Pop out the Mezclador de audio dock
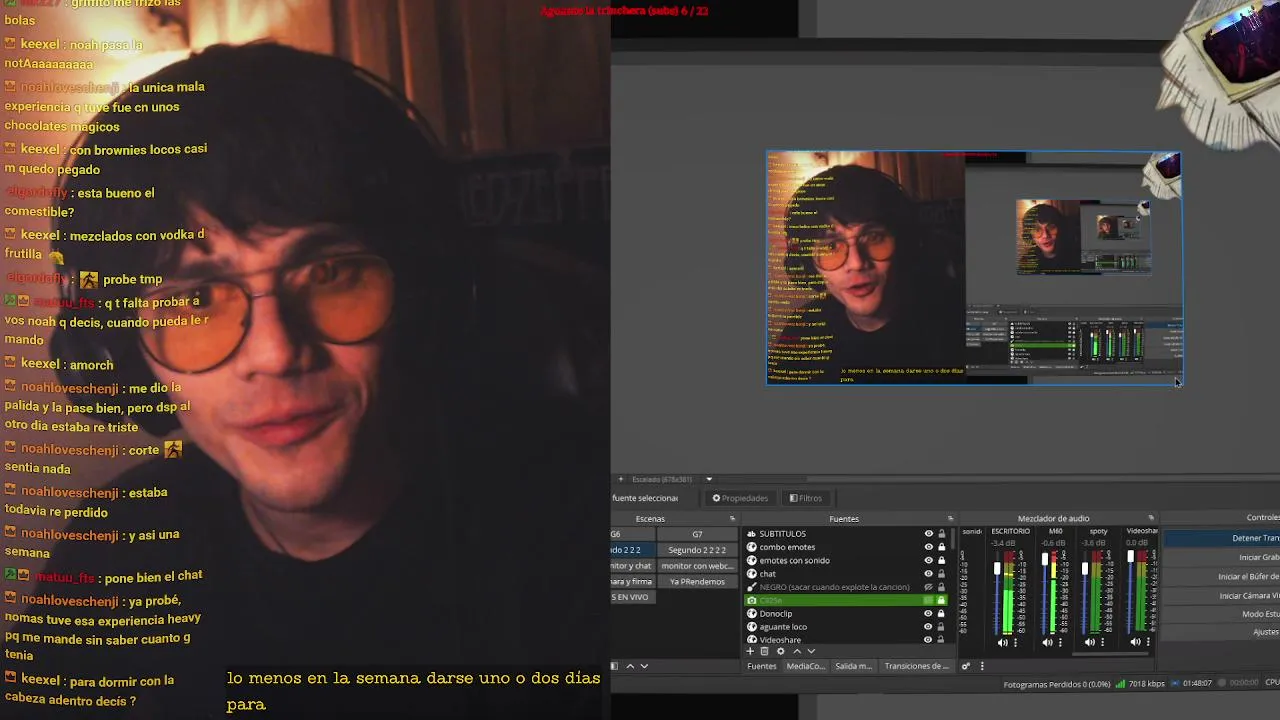 [x=1151, y=519]
